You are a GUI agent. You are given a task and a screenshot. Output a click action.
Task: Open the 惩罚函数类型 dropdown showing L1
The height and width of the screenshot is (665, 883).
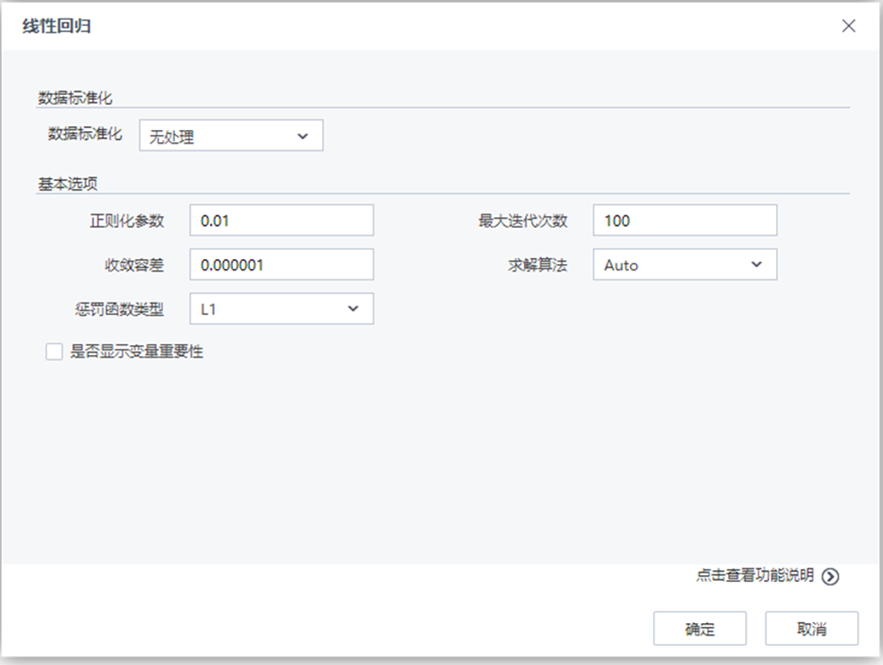pos(280,308)
